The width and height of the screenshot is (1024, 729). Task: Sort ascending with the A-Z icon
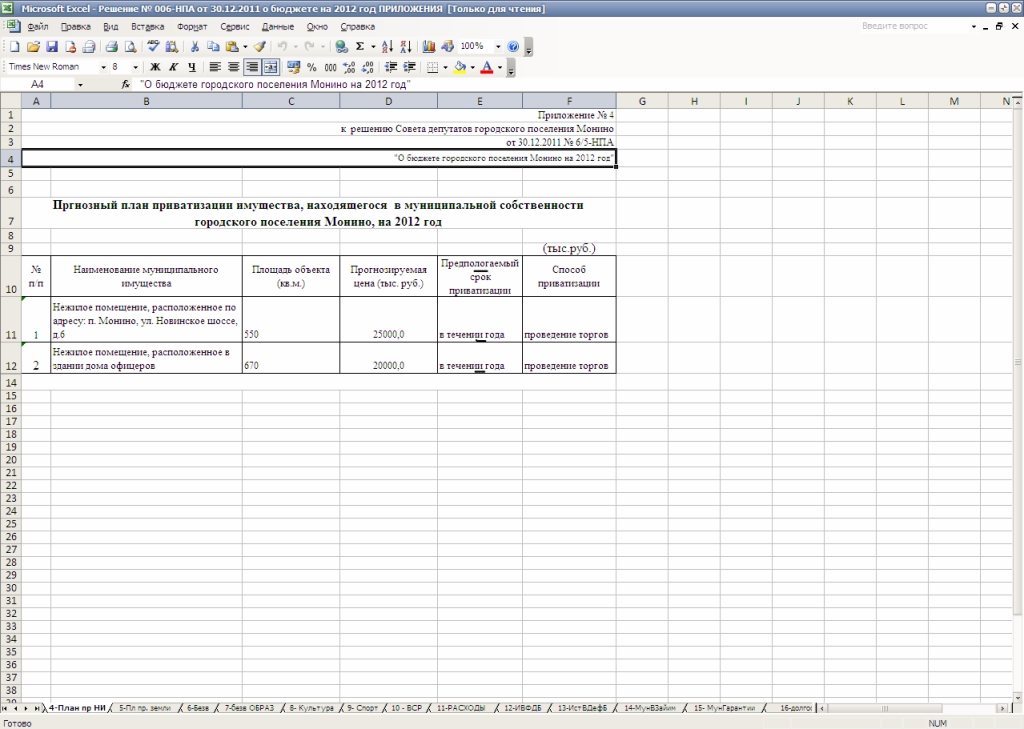[388, 47]
